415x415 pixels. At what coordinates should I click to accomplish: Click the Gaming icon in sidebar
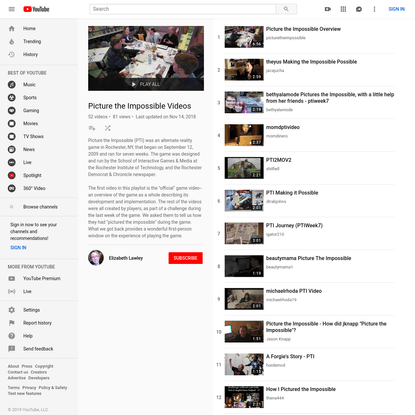click(12, 110)
